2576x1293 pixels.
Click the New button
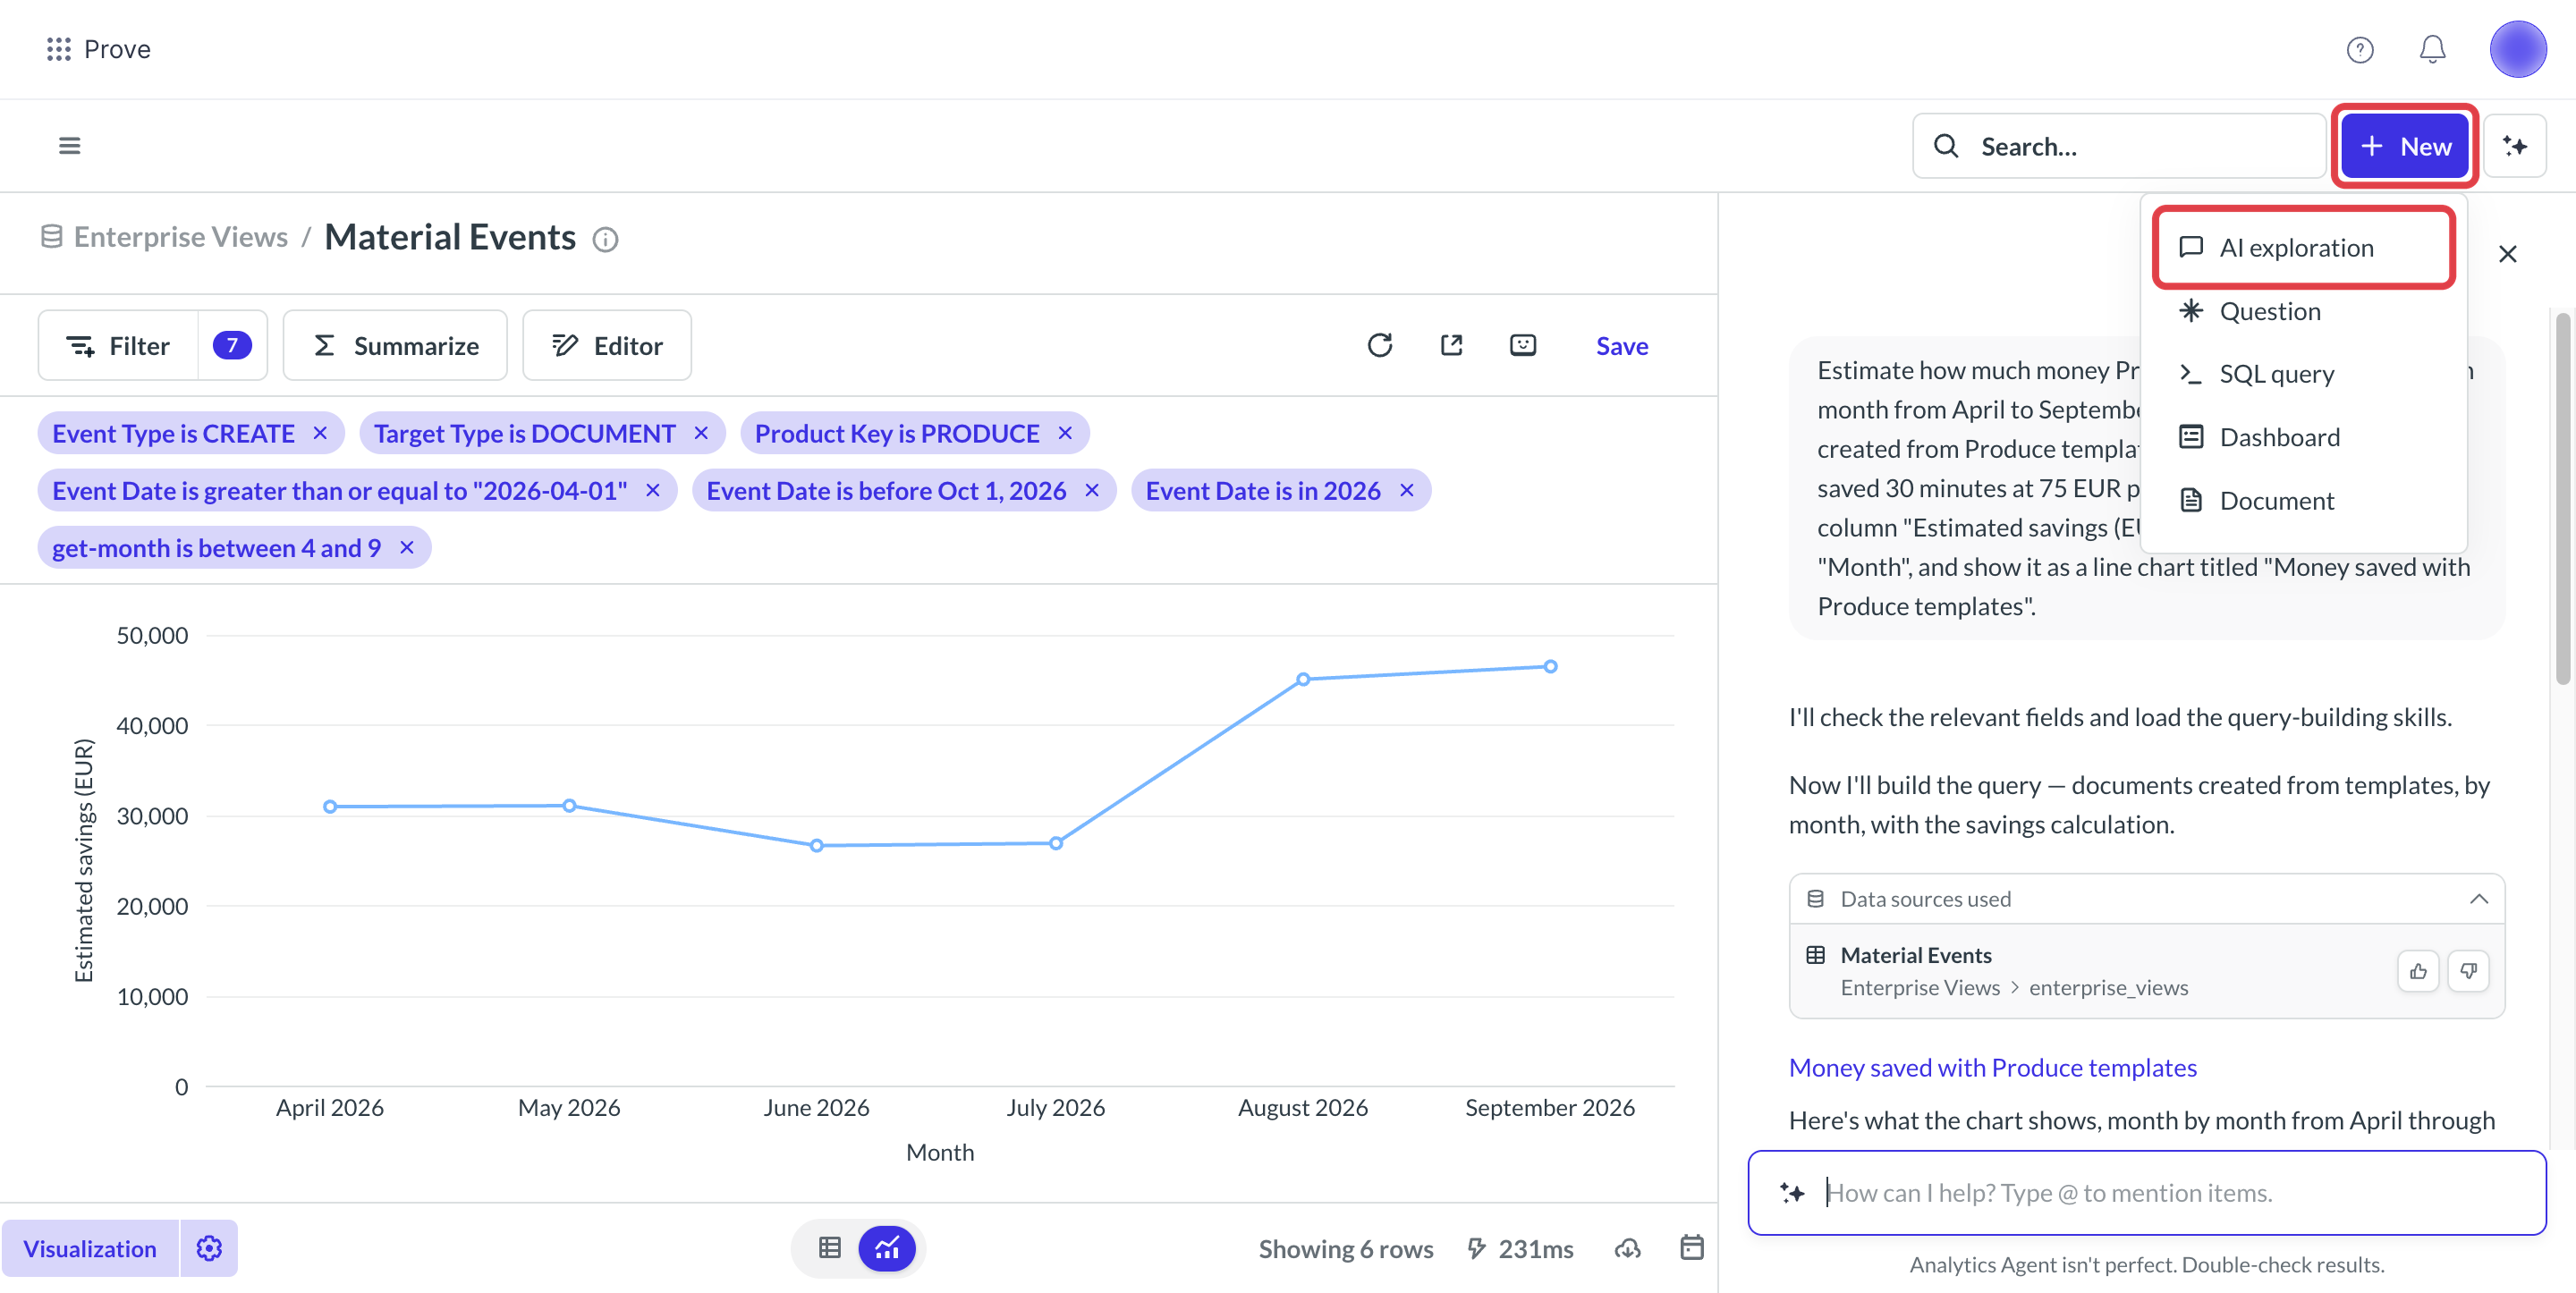pos(2404,146)
